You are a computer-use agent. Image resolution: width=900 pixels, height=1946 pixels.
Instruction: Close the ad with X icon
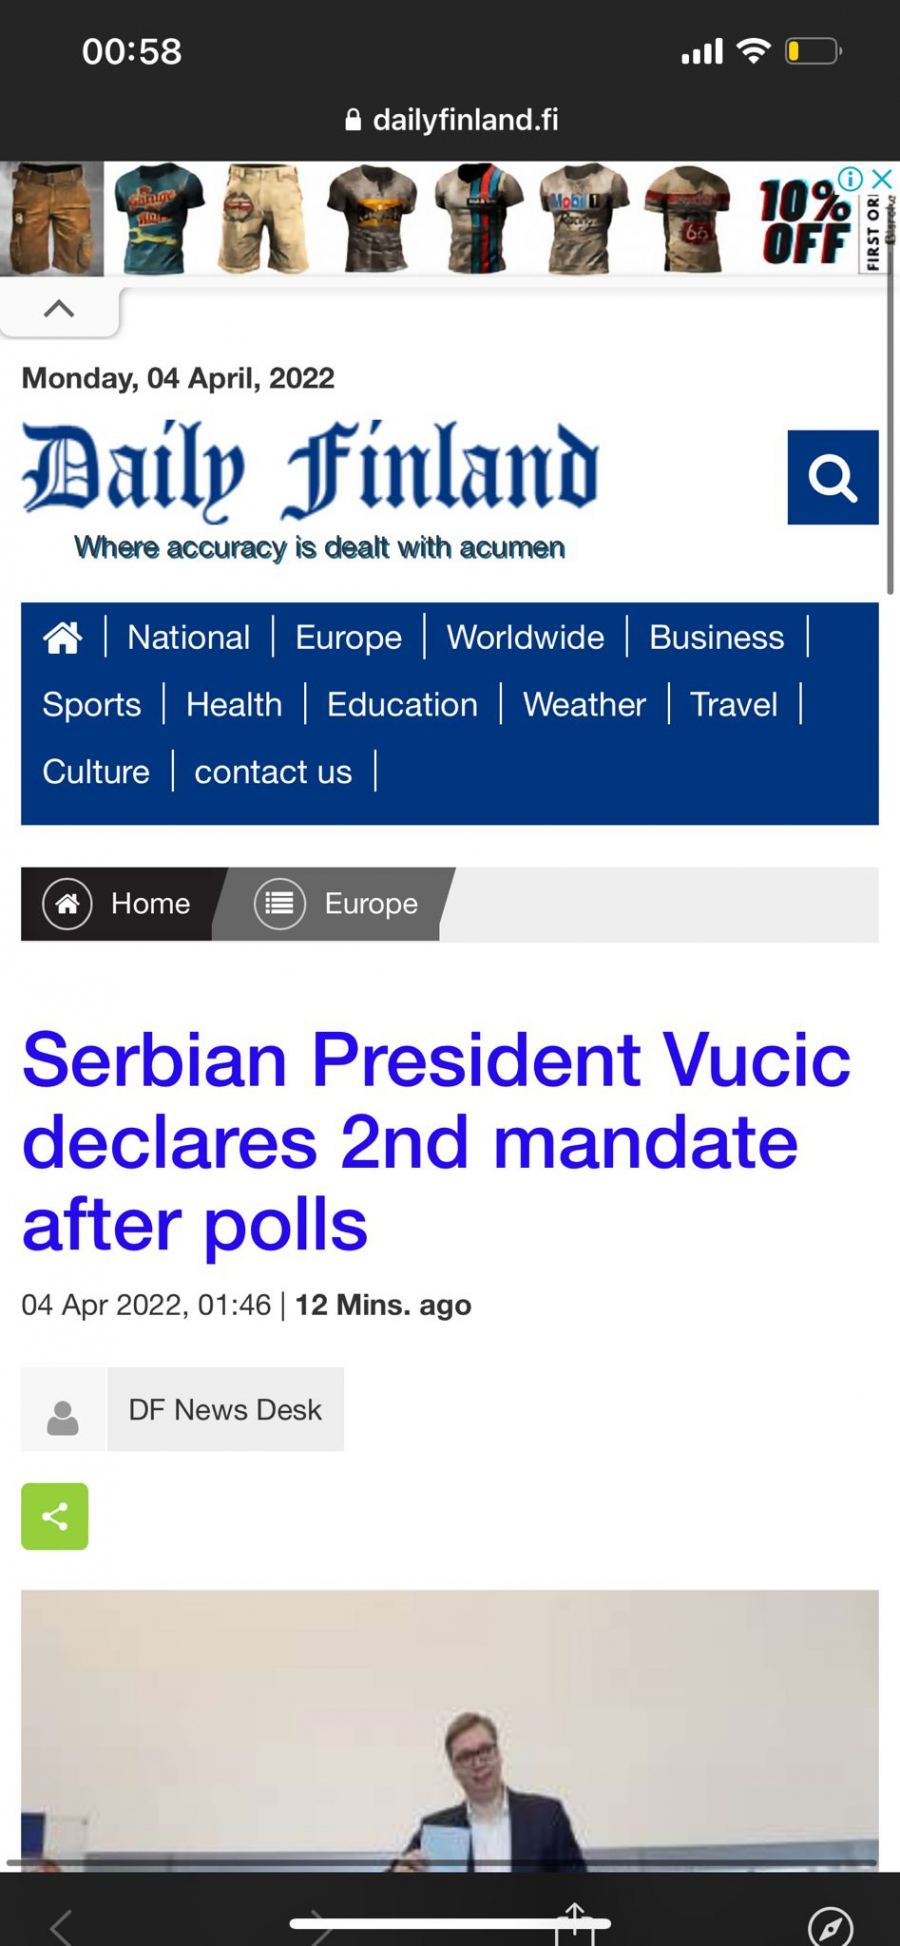point(881,179)
